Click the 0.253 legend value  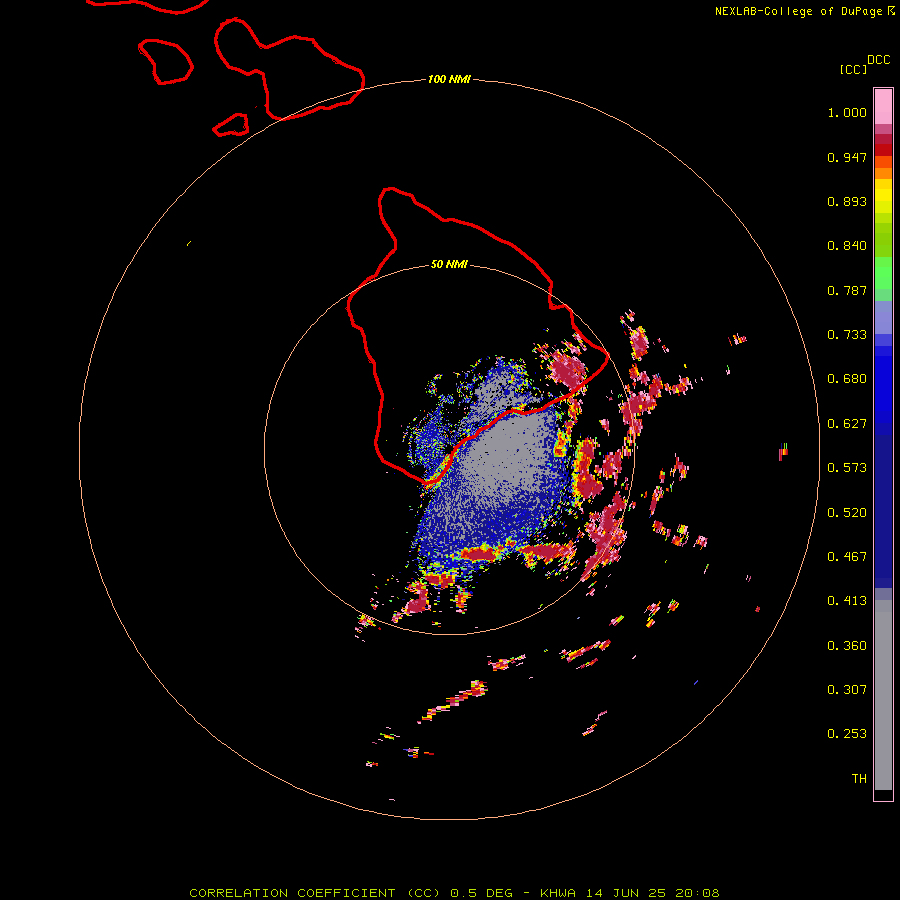847,734
